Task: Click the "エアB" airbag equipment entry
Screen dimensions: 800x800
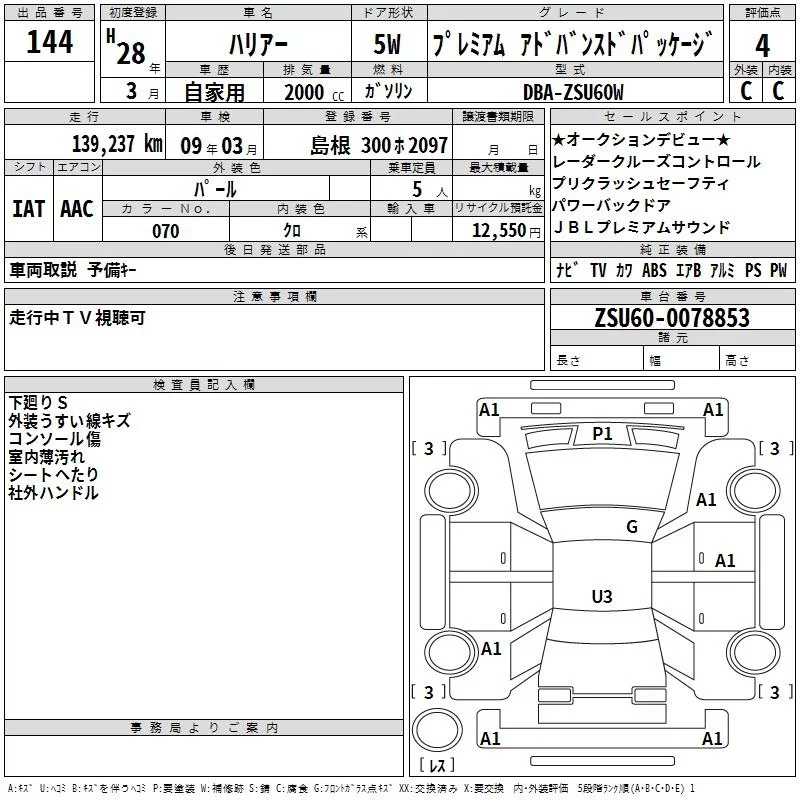Action: tap(688, 270)
